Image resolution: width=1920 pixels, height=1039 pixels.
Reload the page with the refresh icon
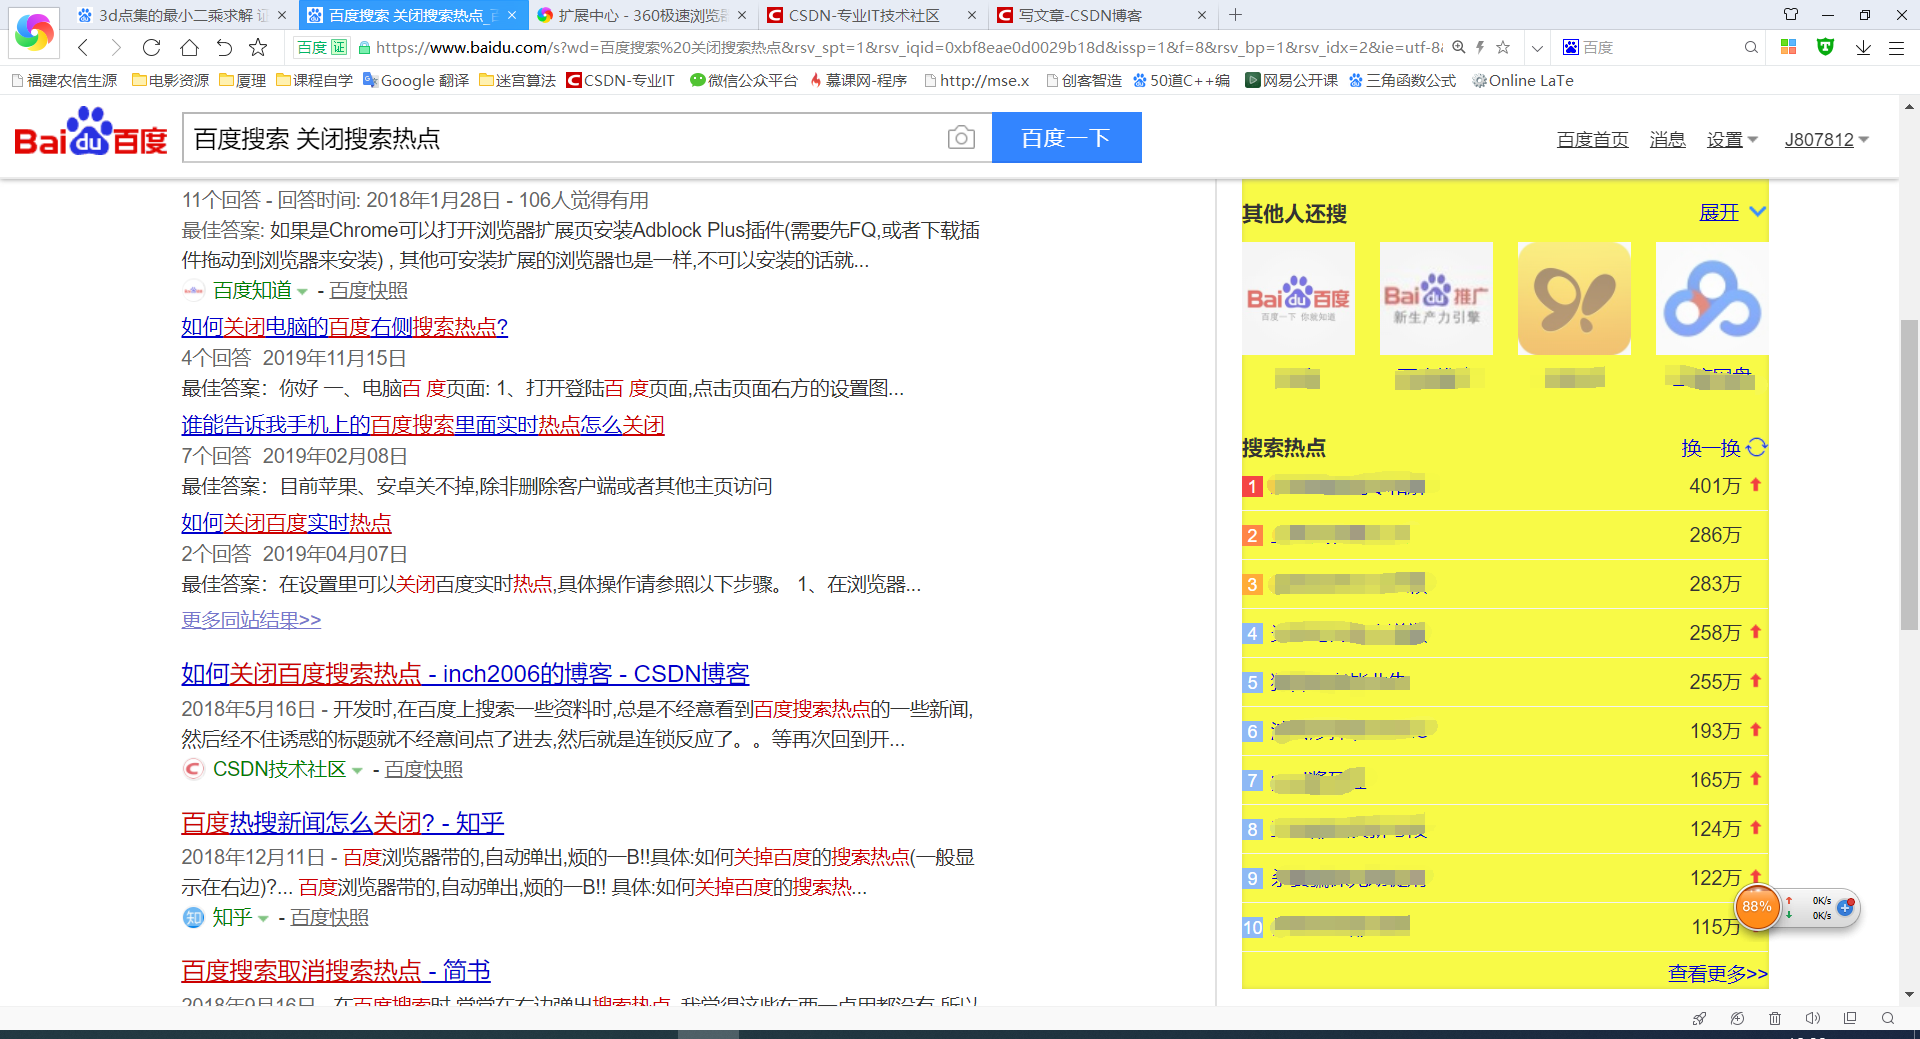click(x=152, y=47)
